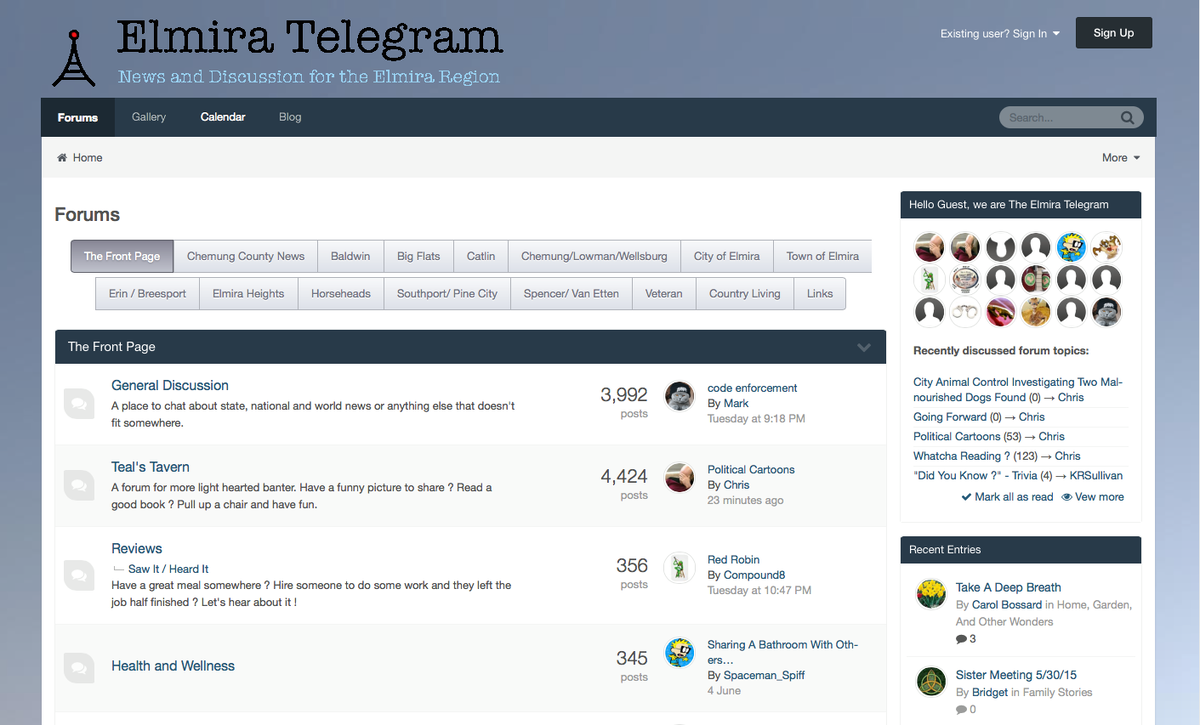Click into the Search input field
Screen dimensions: 1200x725
click(x=1060, y=118)
